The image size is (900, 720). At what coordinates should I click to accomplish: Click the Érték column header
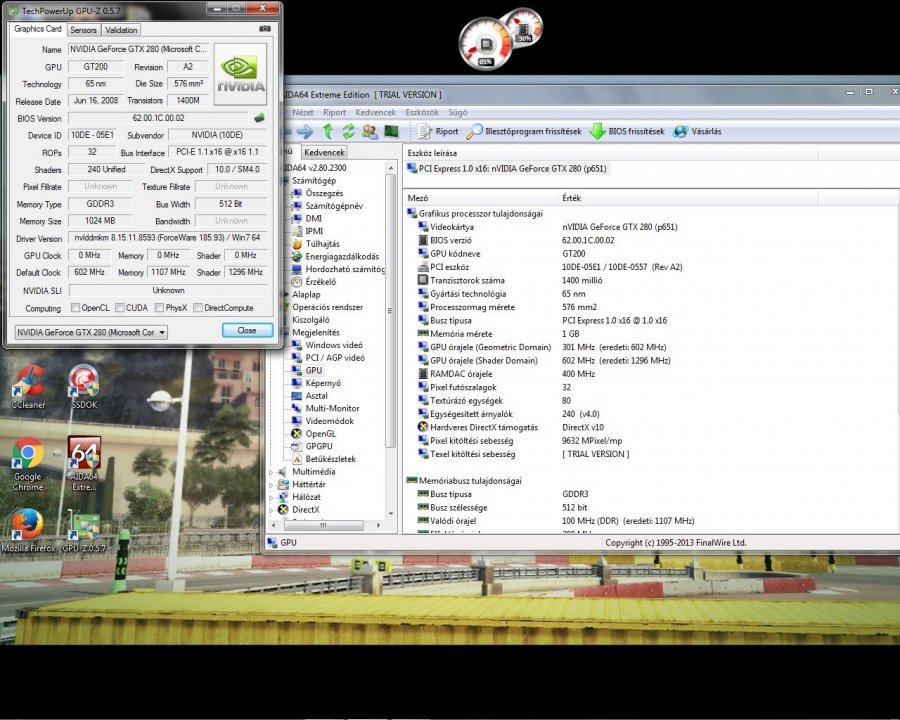click(x=688, y=198)
